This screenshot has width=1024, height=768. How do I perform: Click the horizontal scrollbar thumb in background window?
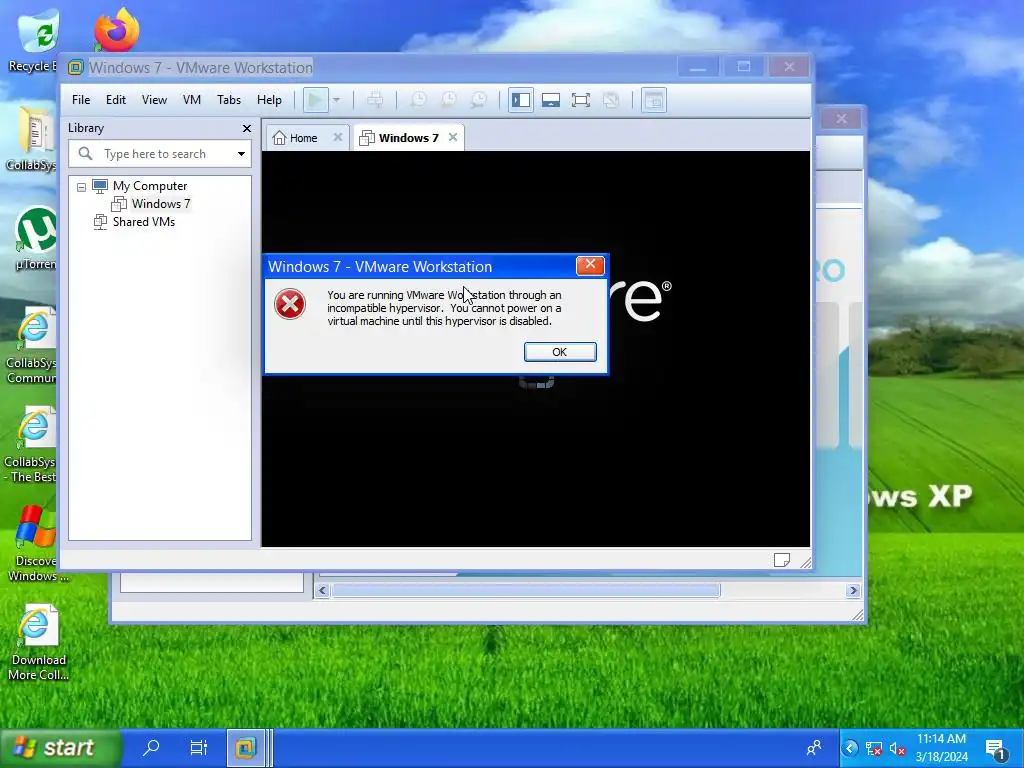point(526,590)
